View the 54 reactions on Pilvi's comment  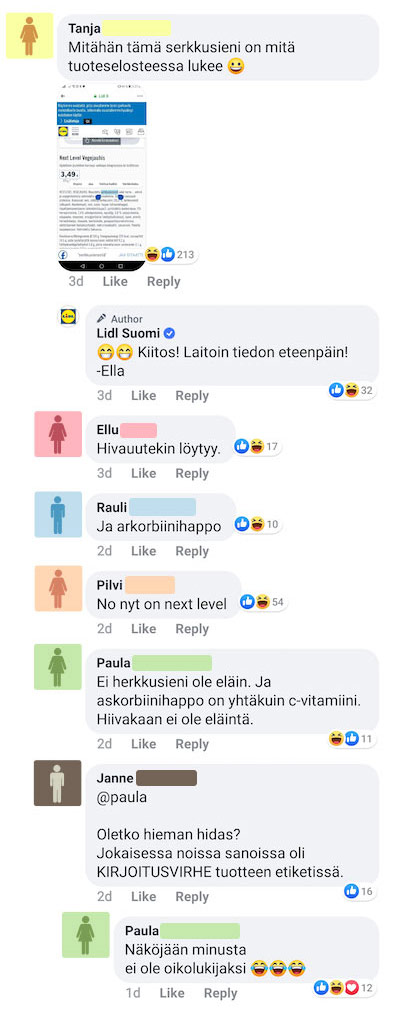(263, 602)
